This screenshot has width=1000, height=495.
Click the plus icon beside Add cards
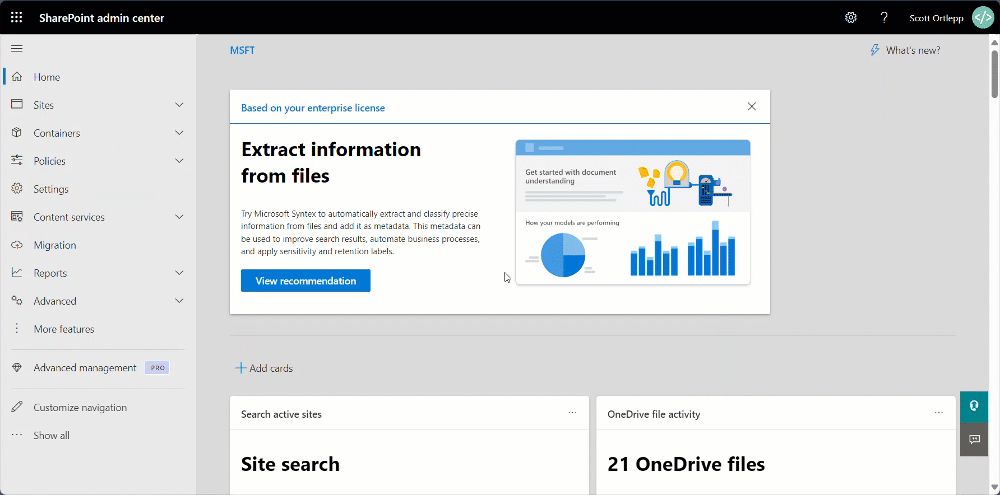(x=240, y=368)
